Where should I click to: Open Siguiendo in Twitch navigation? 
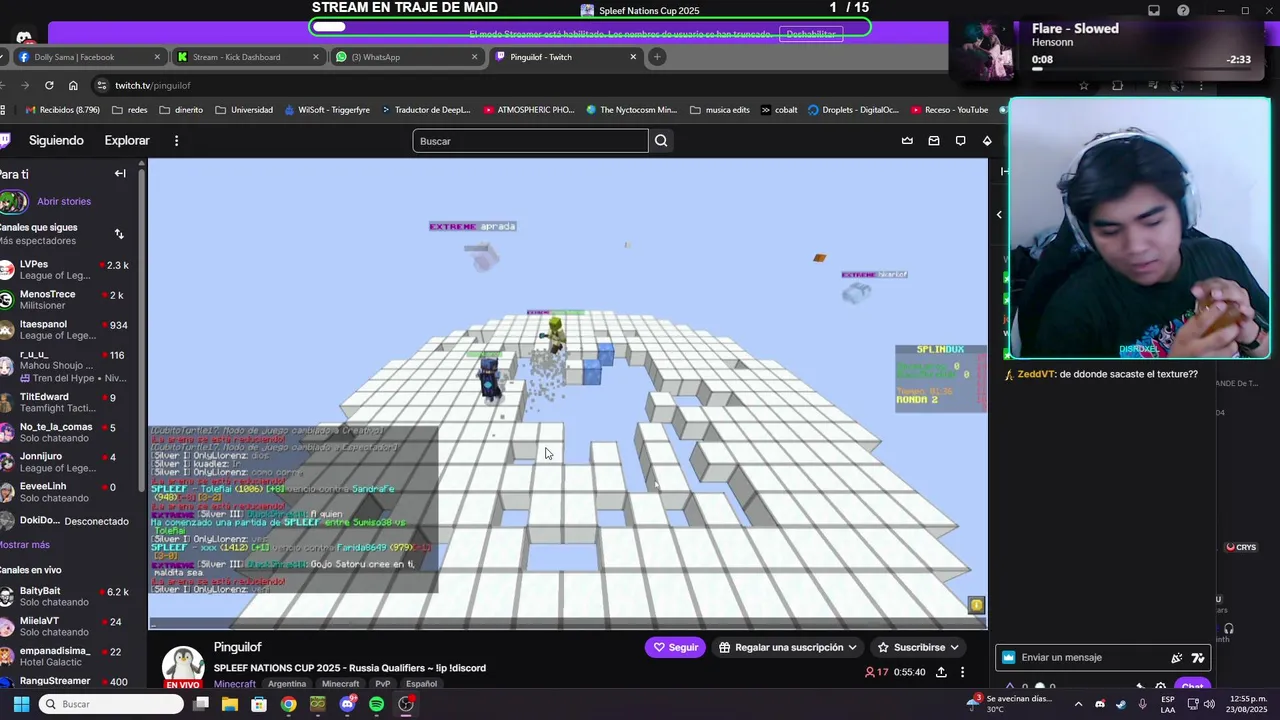(x=56, y=141)
